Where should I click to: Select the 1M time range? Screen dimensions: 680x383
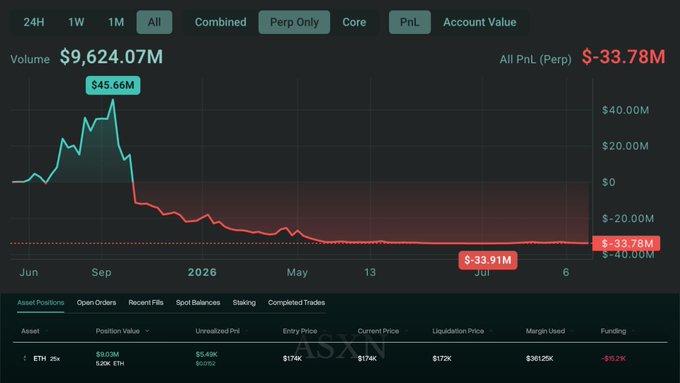(x=116, y=22)
